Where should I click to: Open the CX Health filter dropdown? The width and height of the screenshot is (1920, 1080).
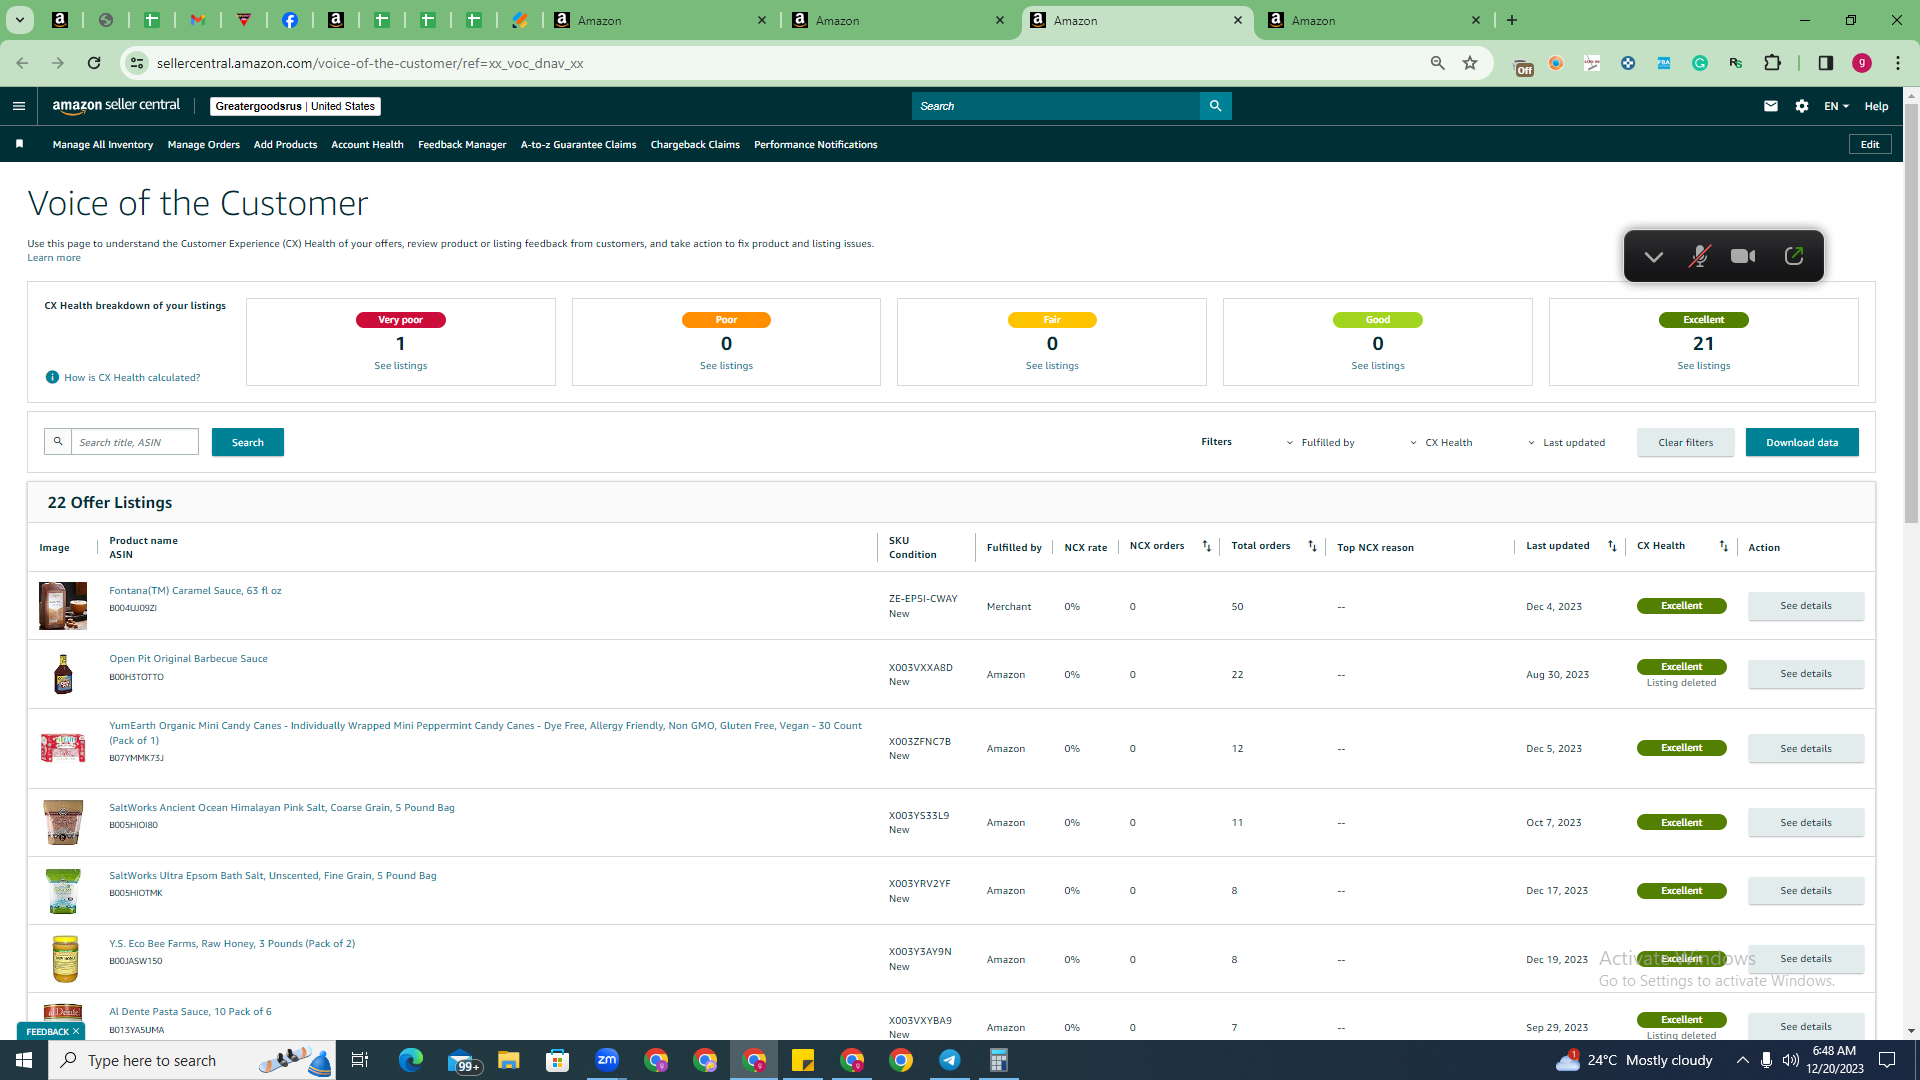point(1441,442)
